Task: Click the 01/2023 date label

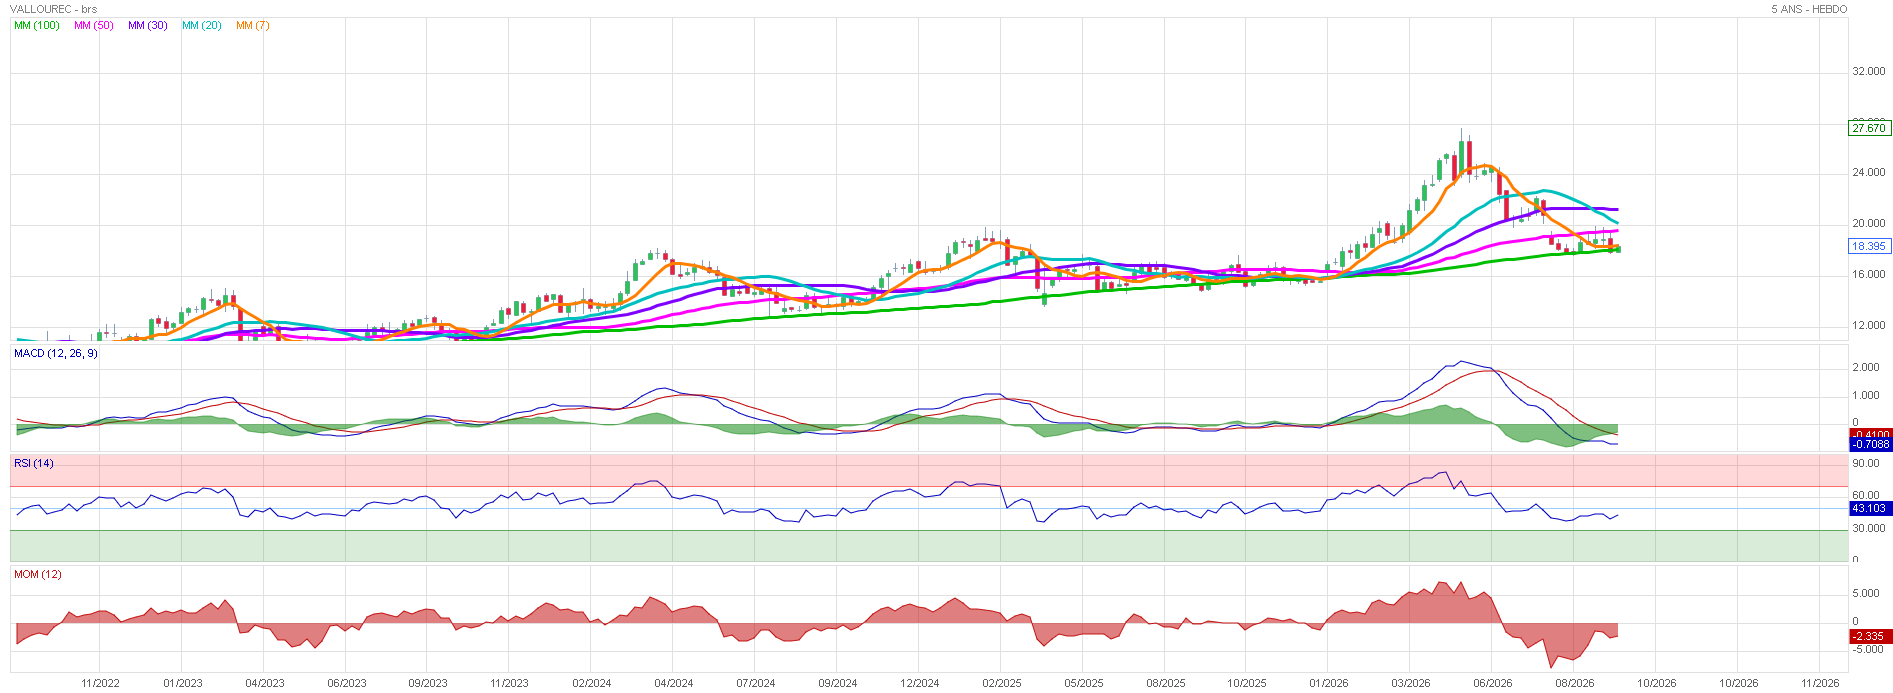Action: pyautogui.click(x=182, y=684)
